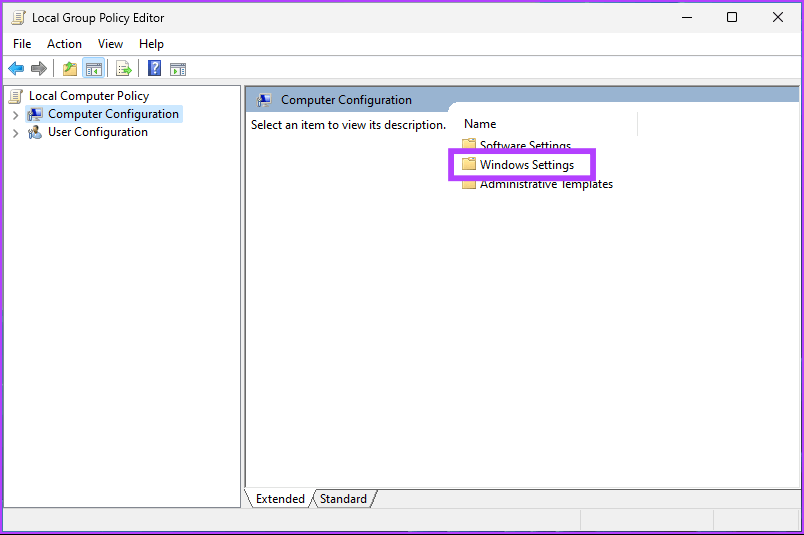804x535 pixels.
Task: Click the User Configuration tree icon
Action: 35,132
